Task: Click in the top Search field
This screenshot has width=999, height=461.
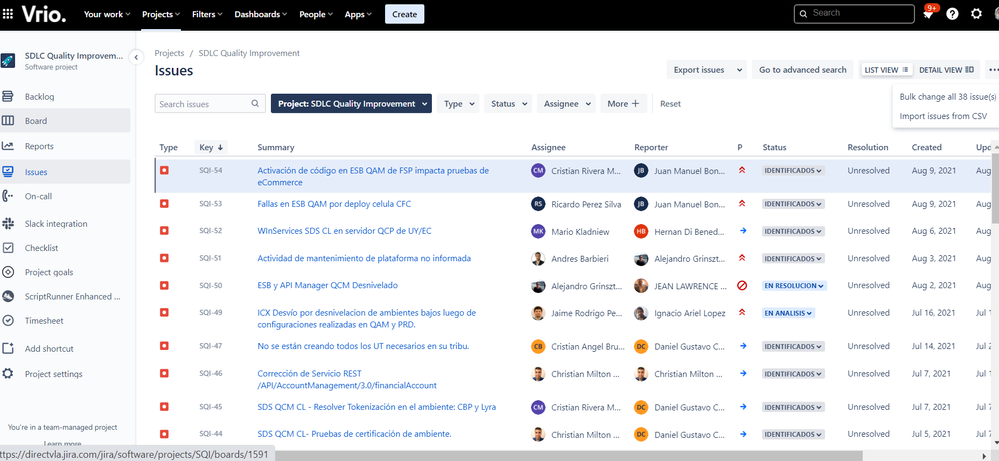Action: click(854, 13)
